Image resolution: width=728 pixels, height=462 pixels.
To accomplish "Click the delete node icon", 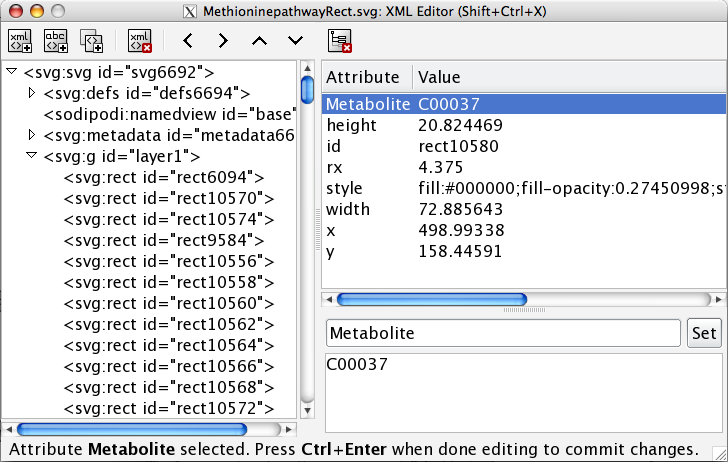I will pyautogui.click(x=140, y=41).
